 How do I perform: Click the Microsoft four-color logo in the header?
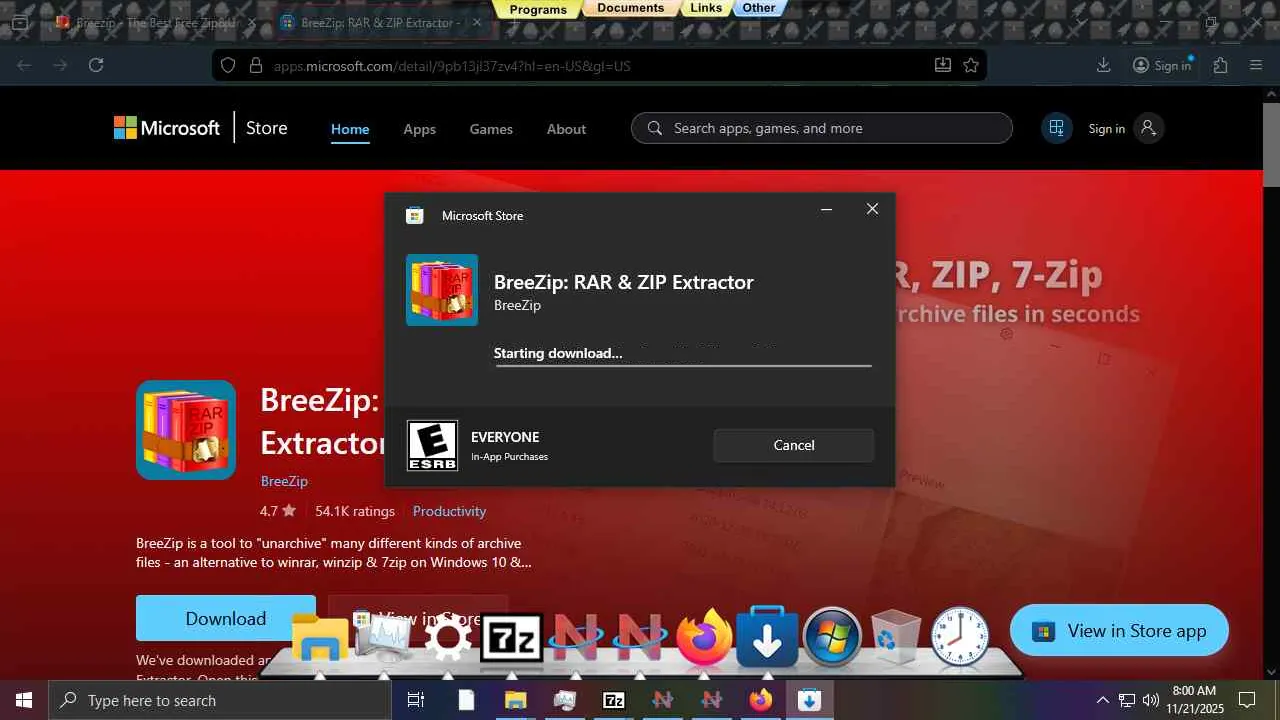tap(125, 128)
